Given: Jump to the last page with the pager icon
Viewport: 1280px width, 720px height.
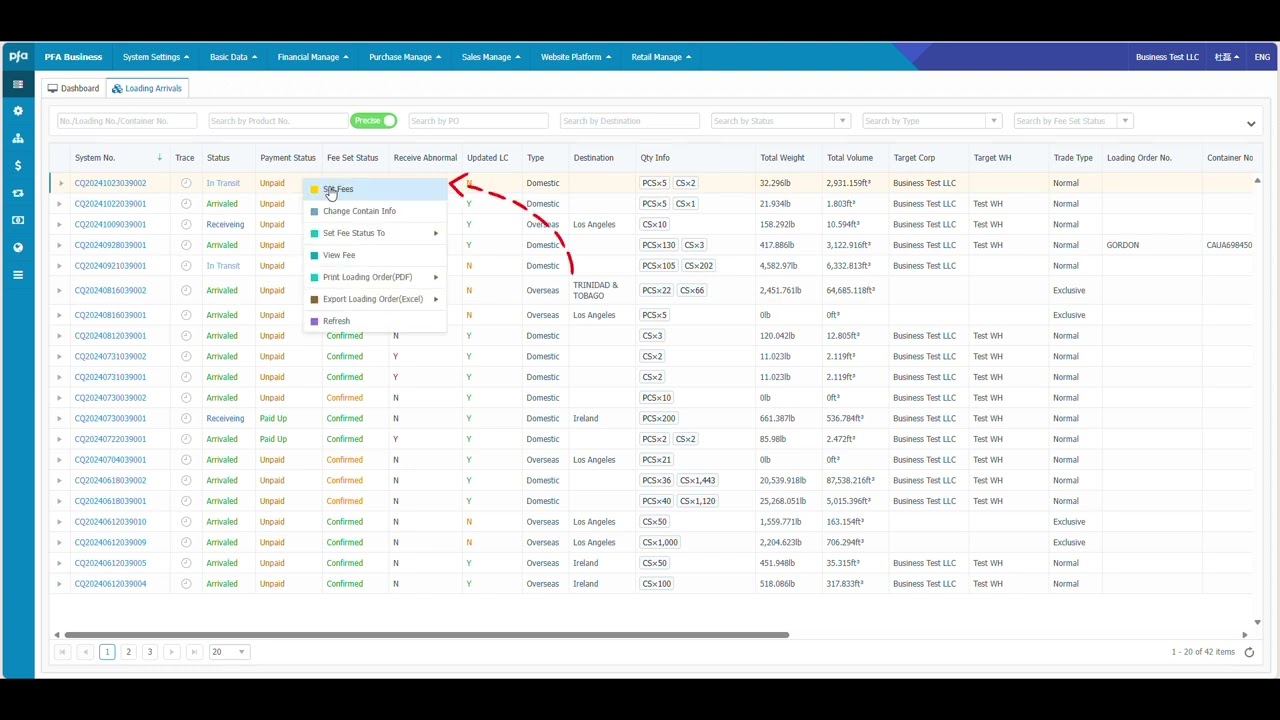Looking at the screenshot, I should pyautogui.click(x=195, y=652).
